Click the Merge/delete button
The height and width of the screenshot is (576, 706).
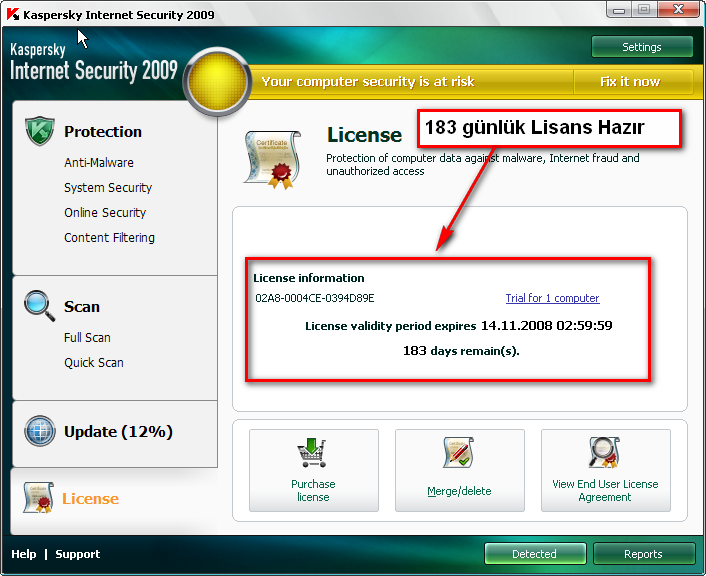point(460,470)
